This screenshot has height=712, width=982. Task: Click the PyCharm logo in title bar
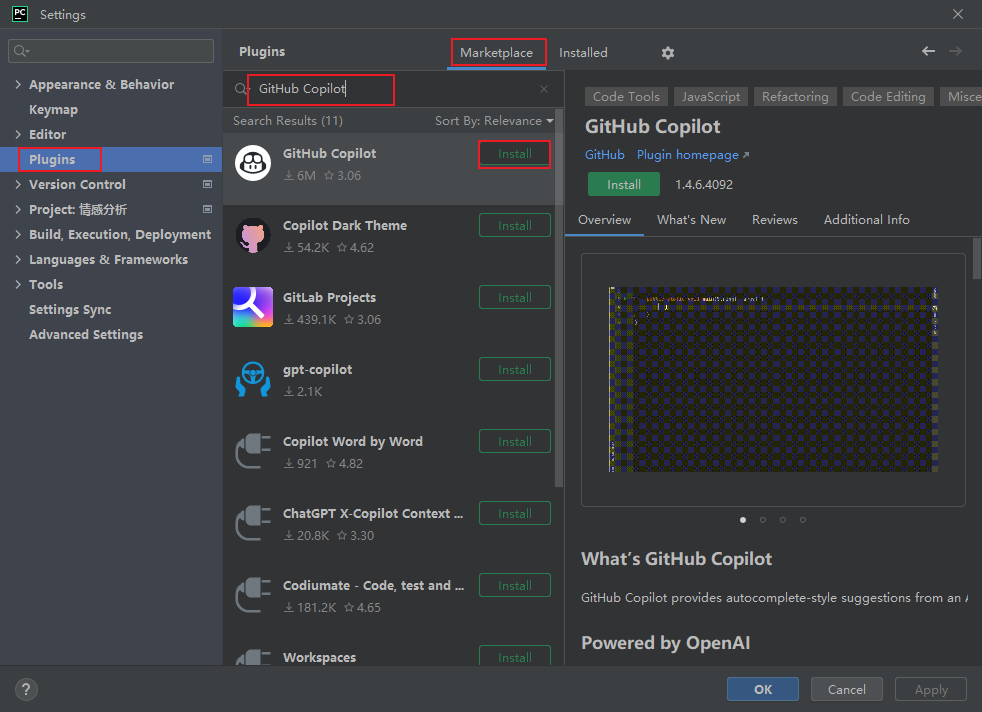coord(20,14)
